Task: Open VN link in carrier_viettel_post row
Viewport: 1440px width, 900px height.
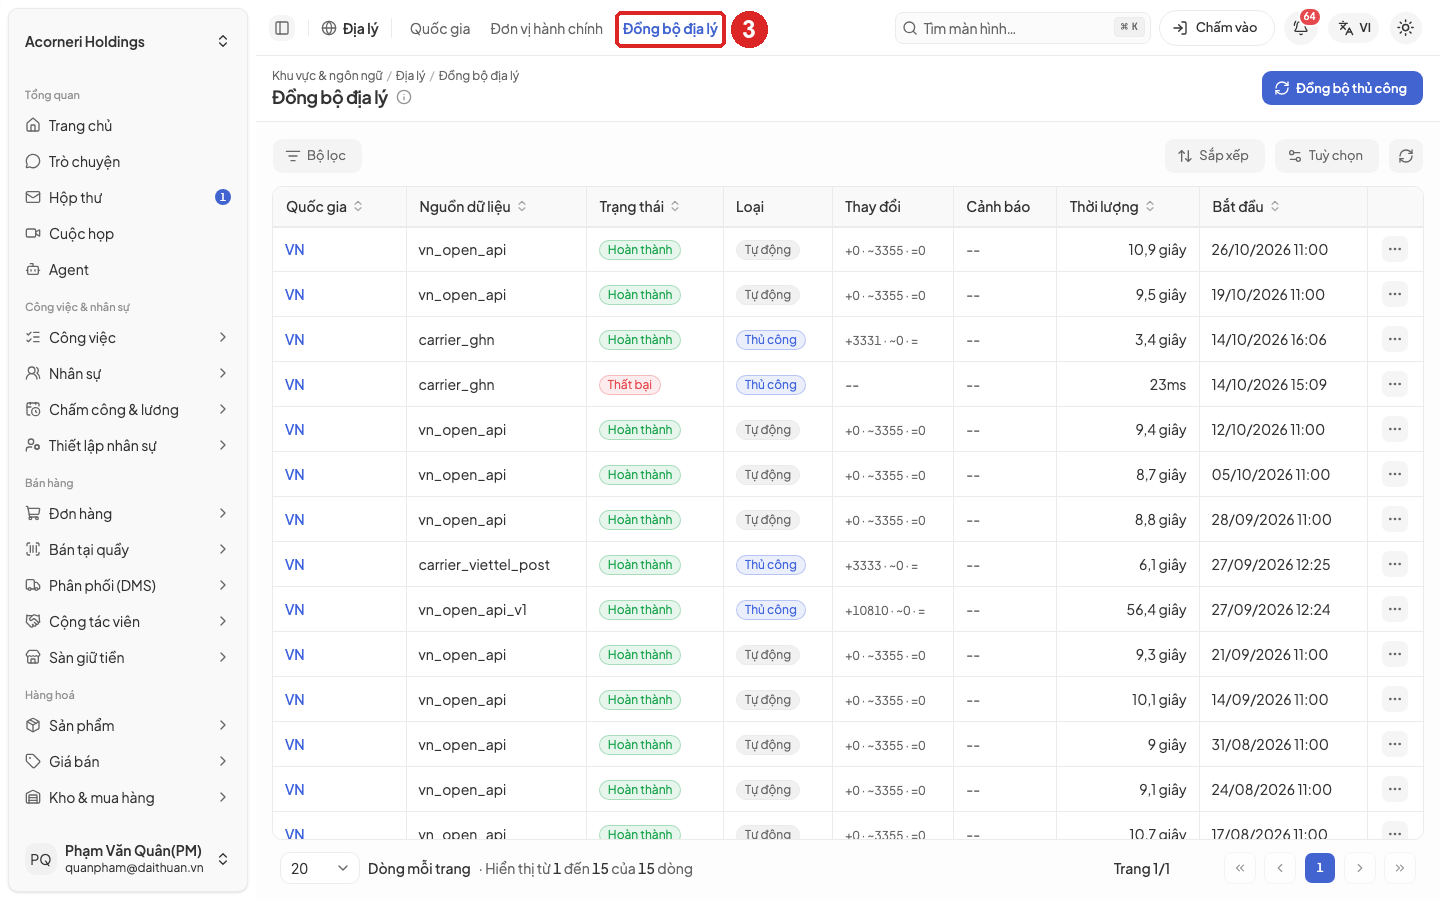Action: [294, 565]
